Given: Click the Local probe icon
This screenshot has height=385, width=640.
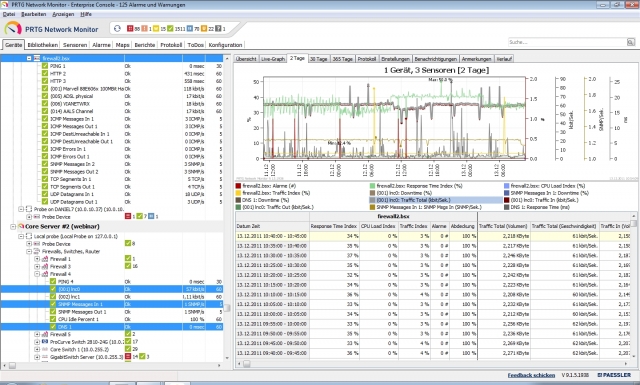Looking at the screenshot, I should point(29,236).
